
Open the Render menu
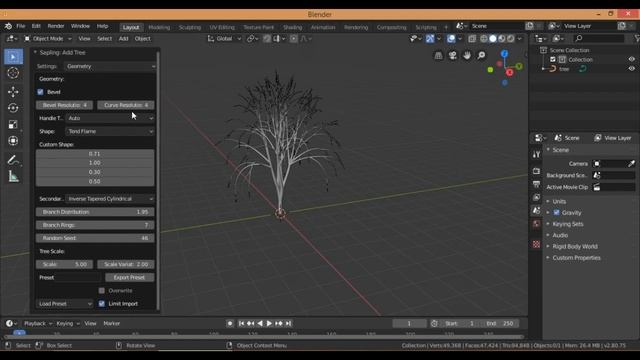coord(56,26)
